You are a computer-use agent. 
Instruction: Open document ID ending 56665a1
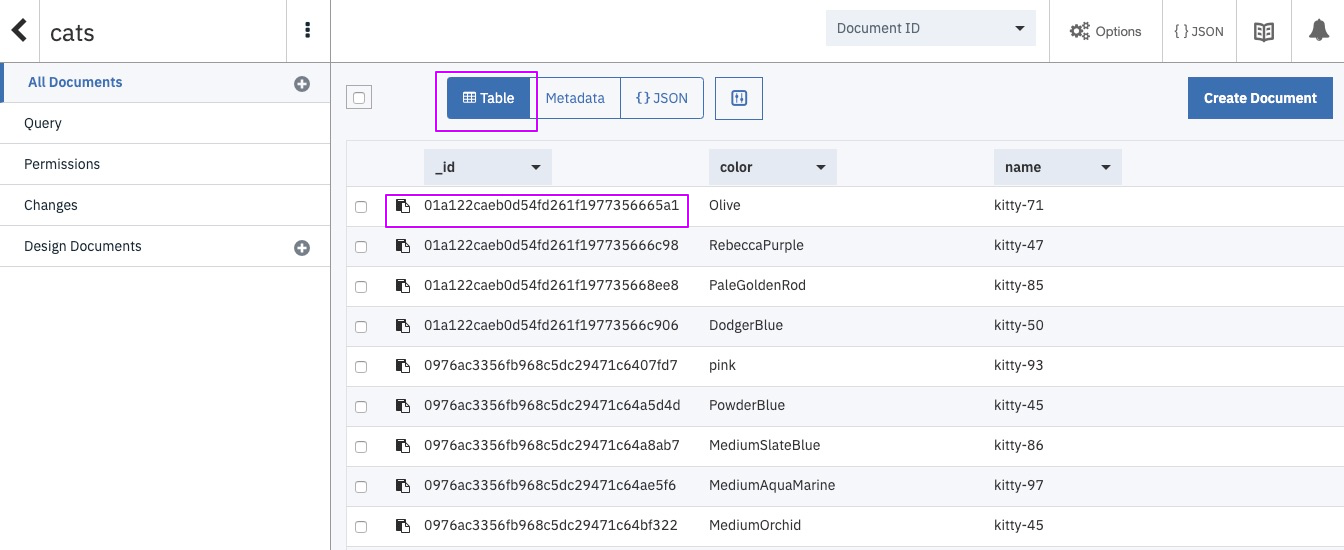click(551, 205)
